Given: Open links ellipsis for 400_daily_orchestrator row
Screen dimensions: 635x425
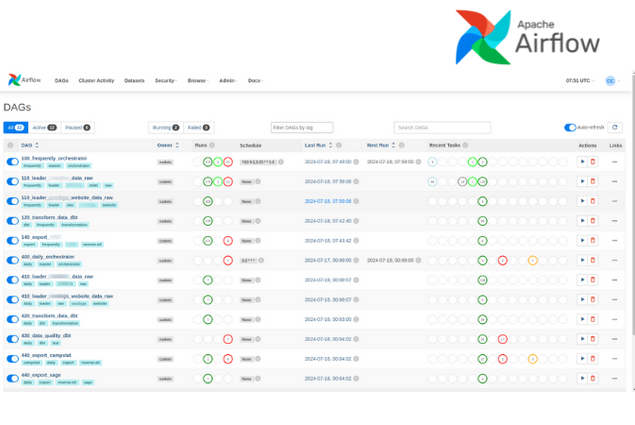Looking at the screenshot, I should coord(615,259).
